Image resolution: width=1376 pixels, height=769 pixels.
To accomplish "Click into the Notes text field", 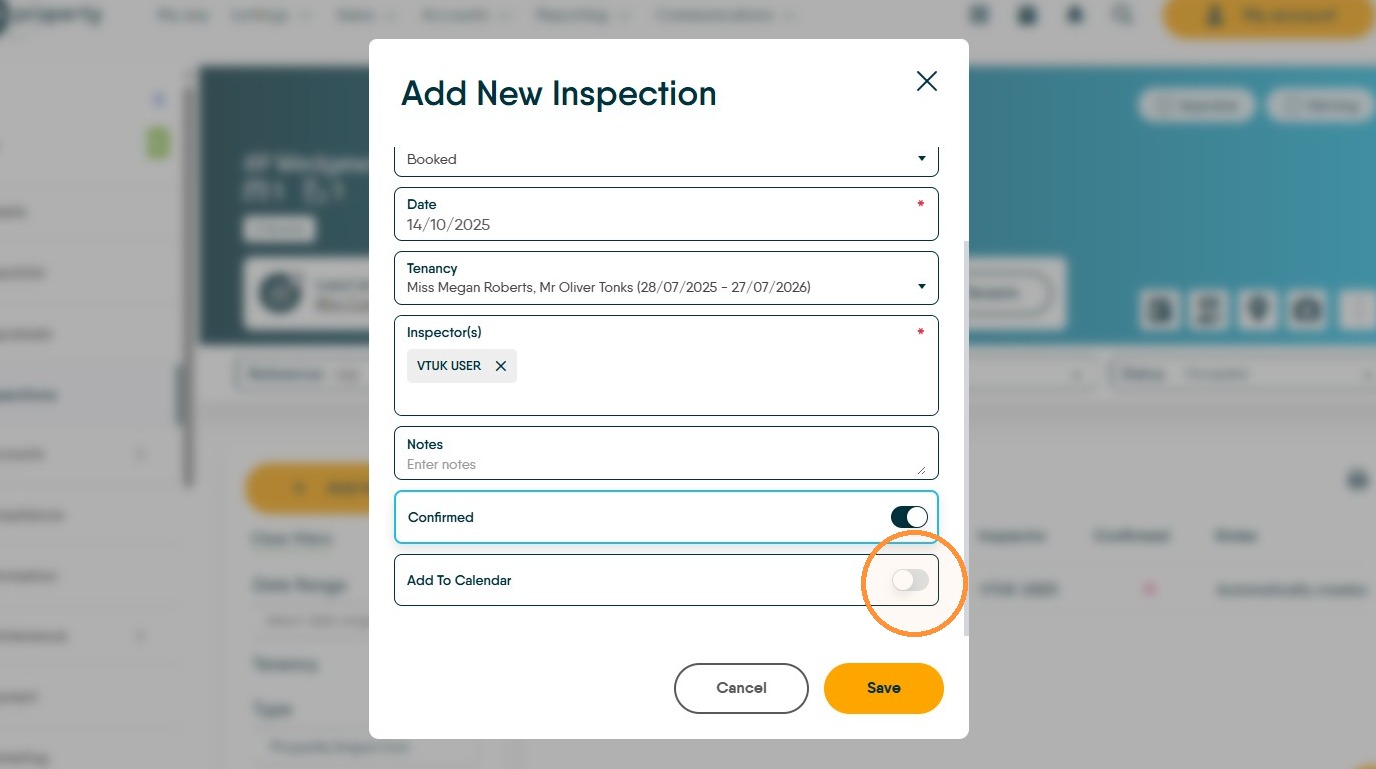I will pyautogui.click(x=666, y=453).
